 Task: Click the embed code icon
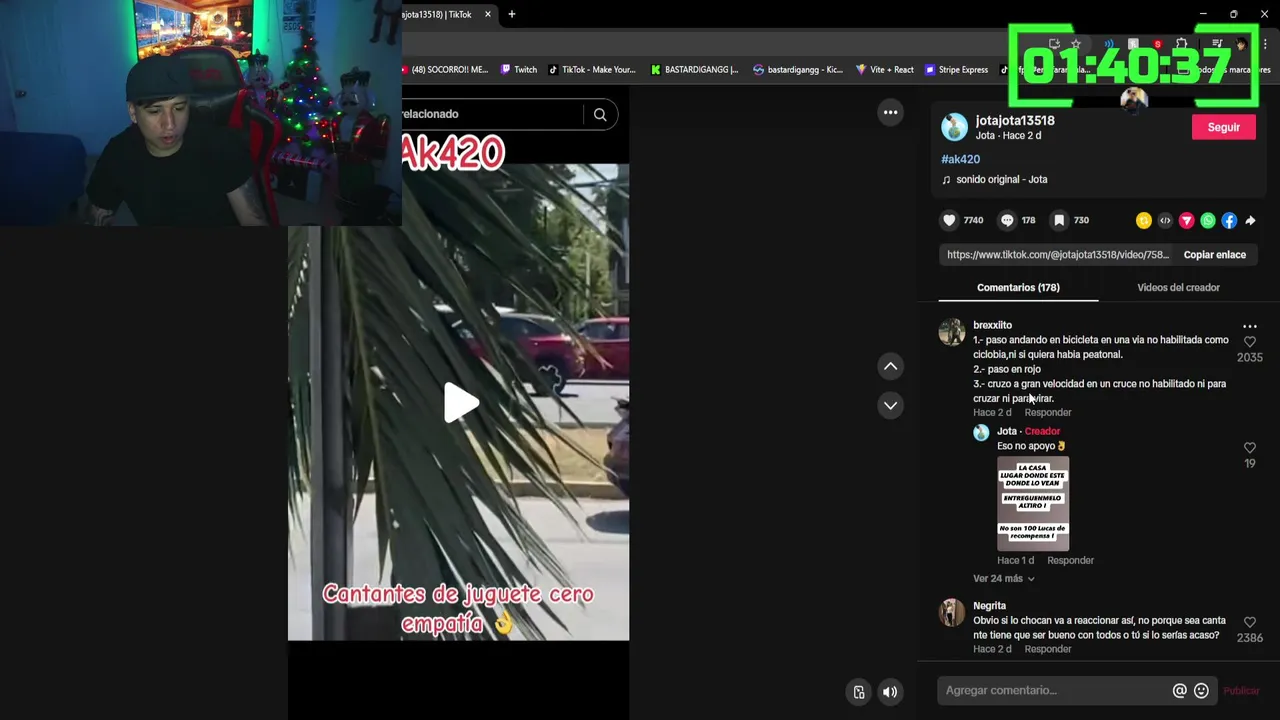point(1165,220)
